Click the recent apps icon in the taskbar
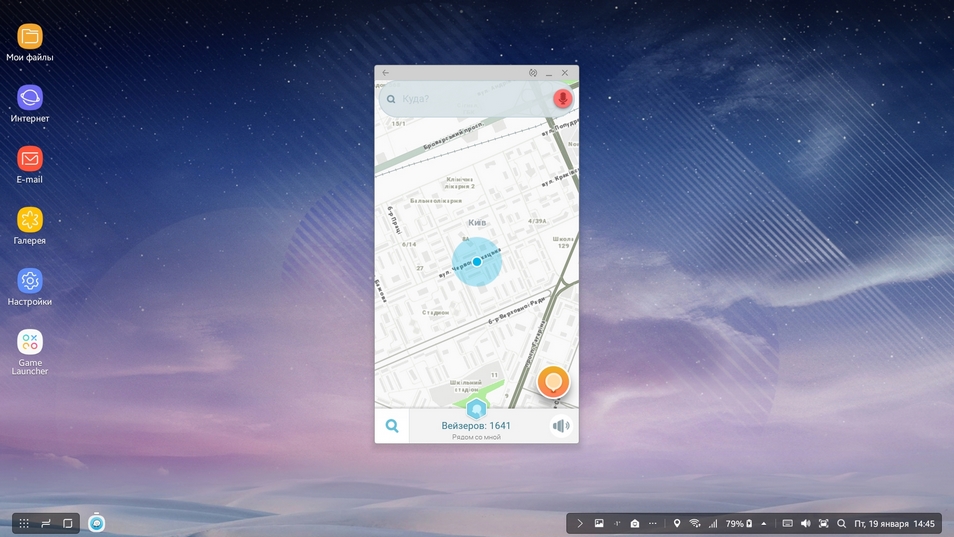This screenshot has width=954, height=537. pos(46,523)
